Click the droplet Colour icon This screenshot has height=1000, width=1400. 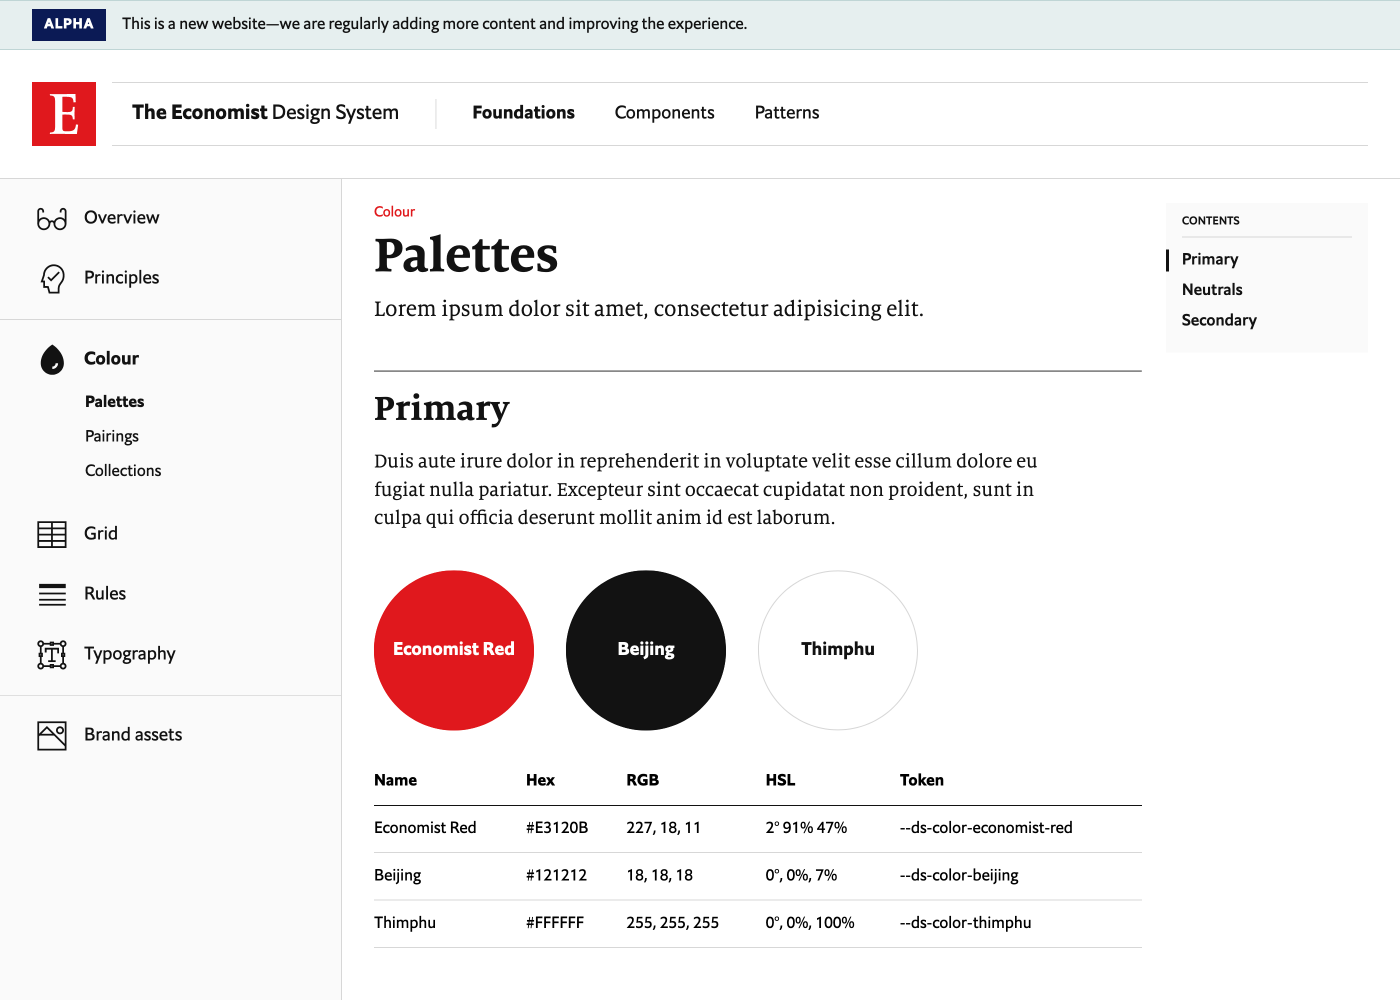(52, 359)
